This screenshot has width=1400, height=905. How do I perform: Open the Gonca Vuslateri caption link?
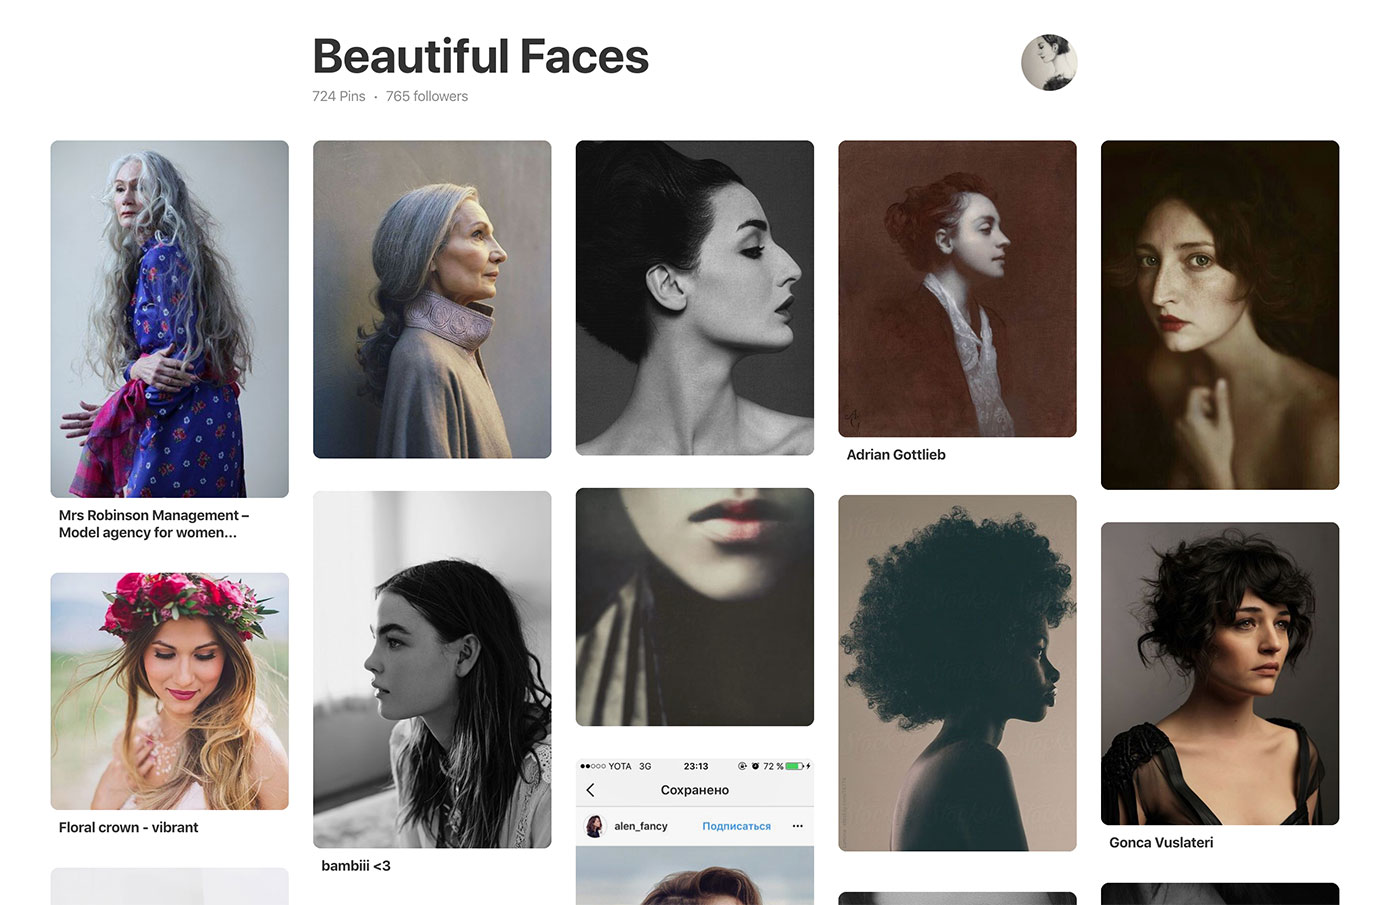[1160, 843]
